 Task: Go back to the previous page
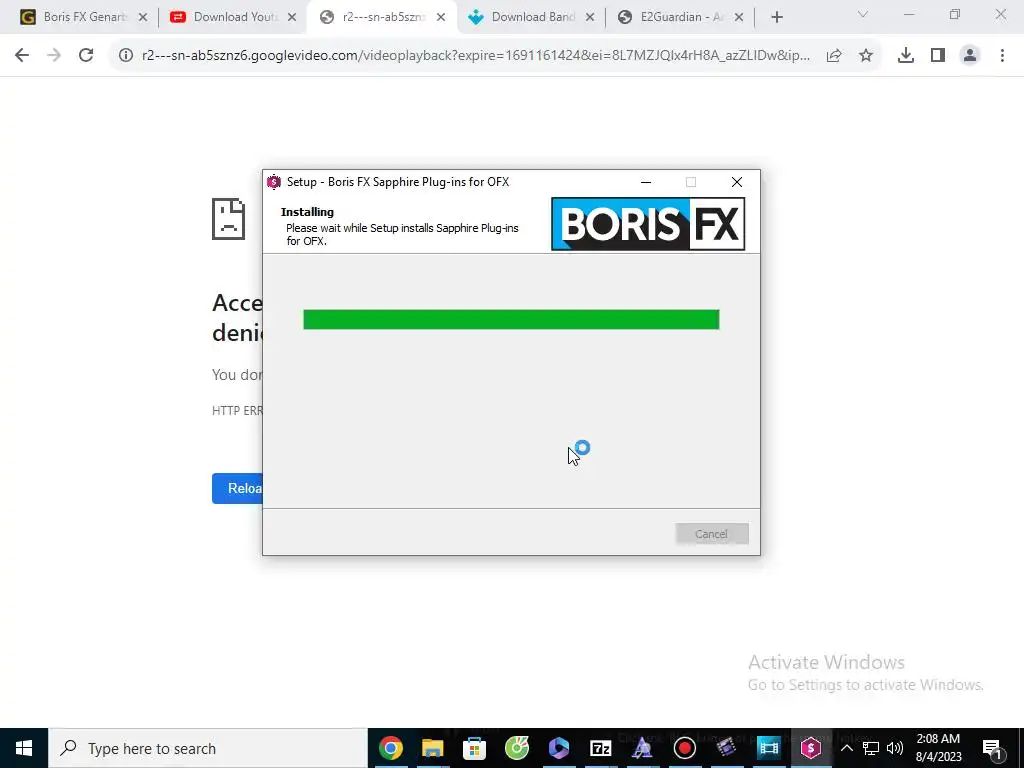coord(22,56)
